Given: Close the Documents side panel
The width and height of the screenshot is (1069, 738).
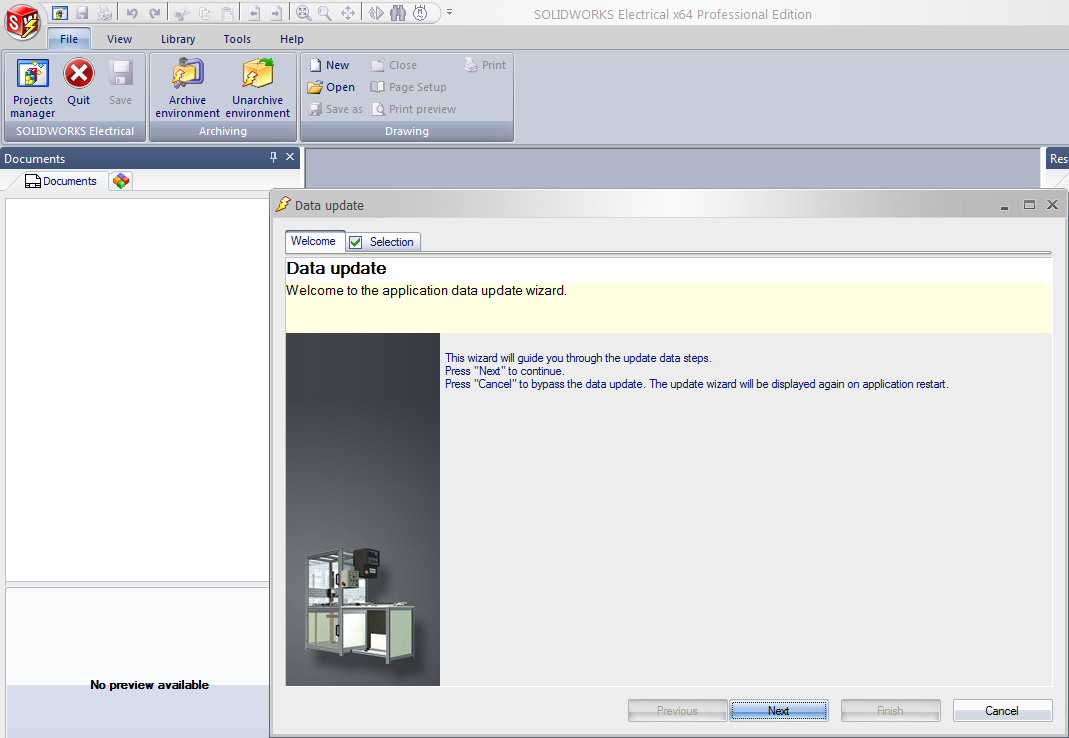Looking at the screenshot, I should pyautogui.click(x=290, y=157).
